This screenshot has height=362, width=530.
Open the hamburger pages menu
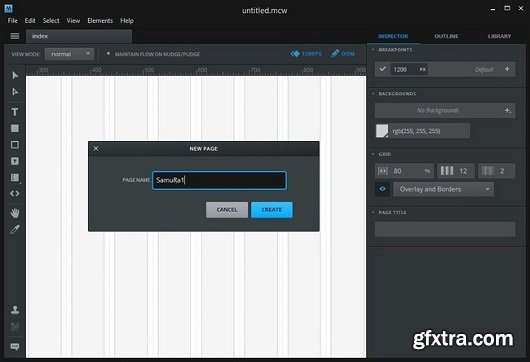coord(15,36)
